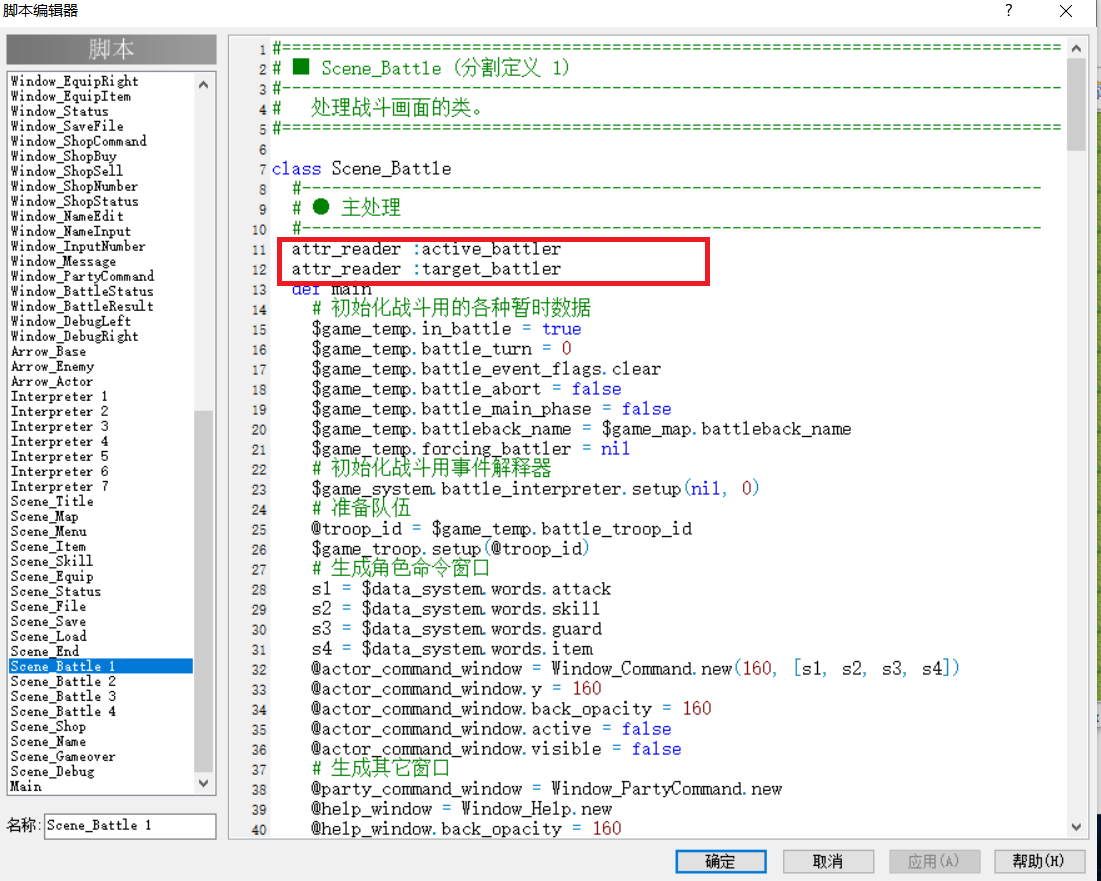Click the code editor scroll down arrow
Viewport: 1101px width, 881px height.
[x=1076, y=827]
